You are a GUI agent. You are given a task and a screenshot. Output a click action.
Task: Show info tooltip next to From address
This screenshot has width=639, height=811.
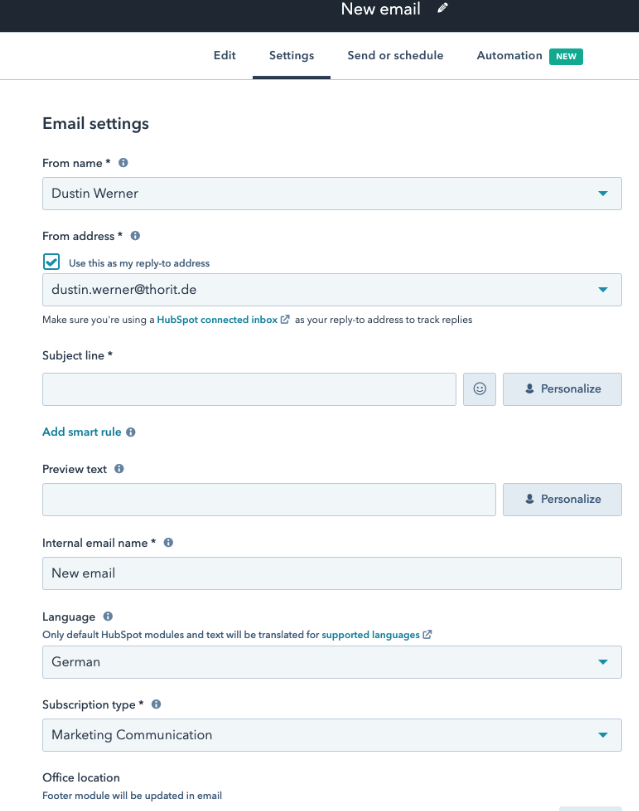pyautogui.click(x=135, y=236)
